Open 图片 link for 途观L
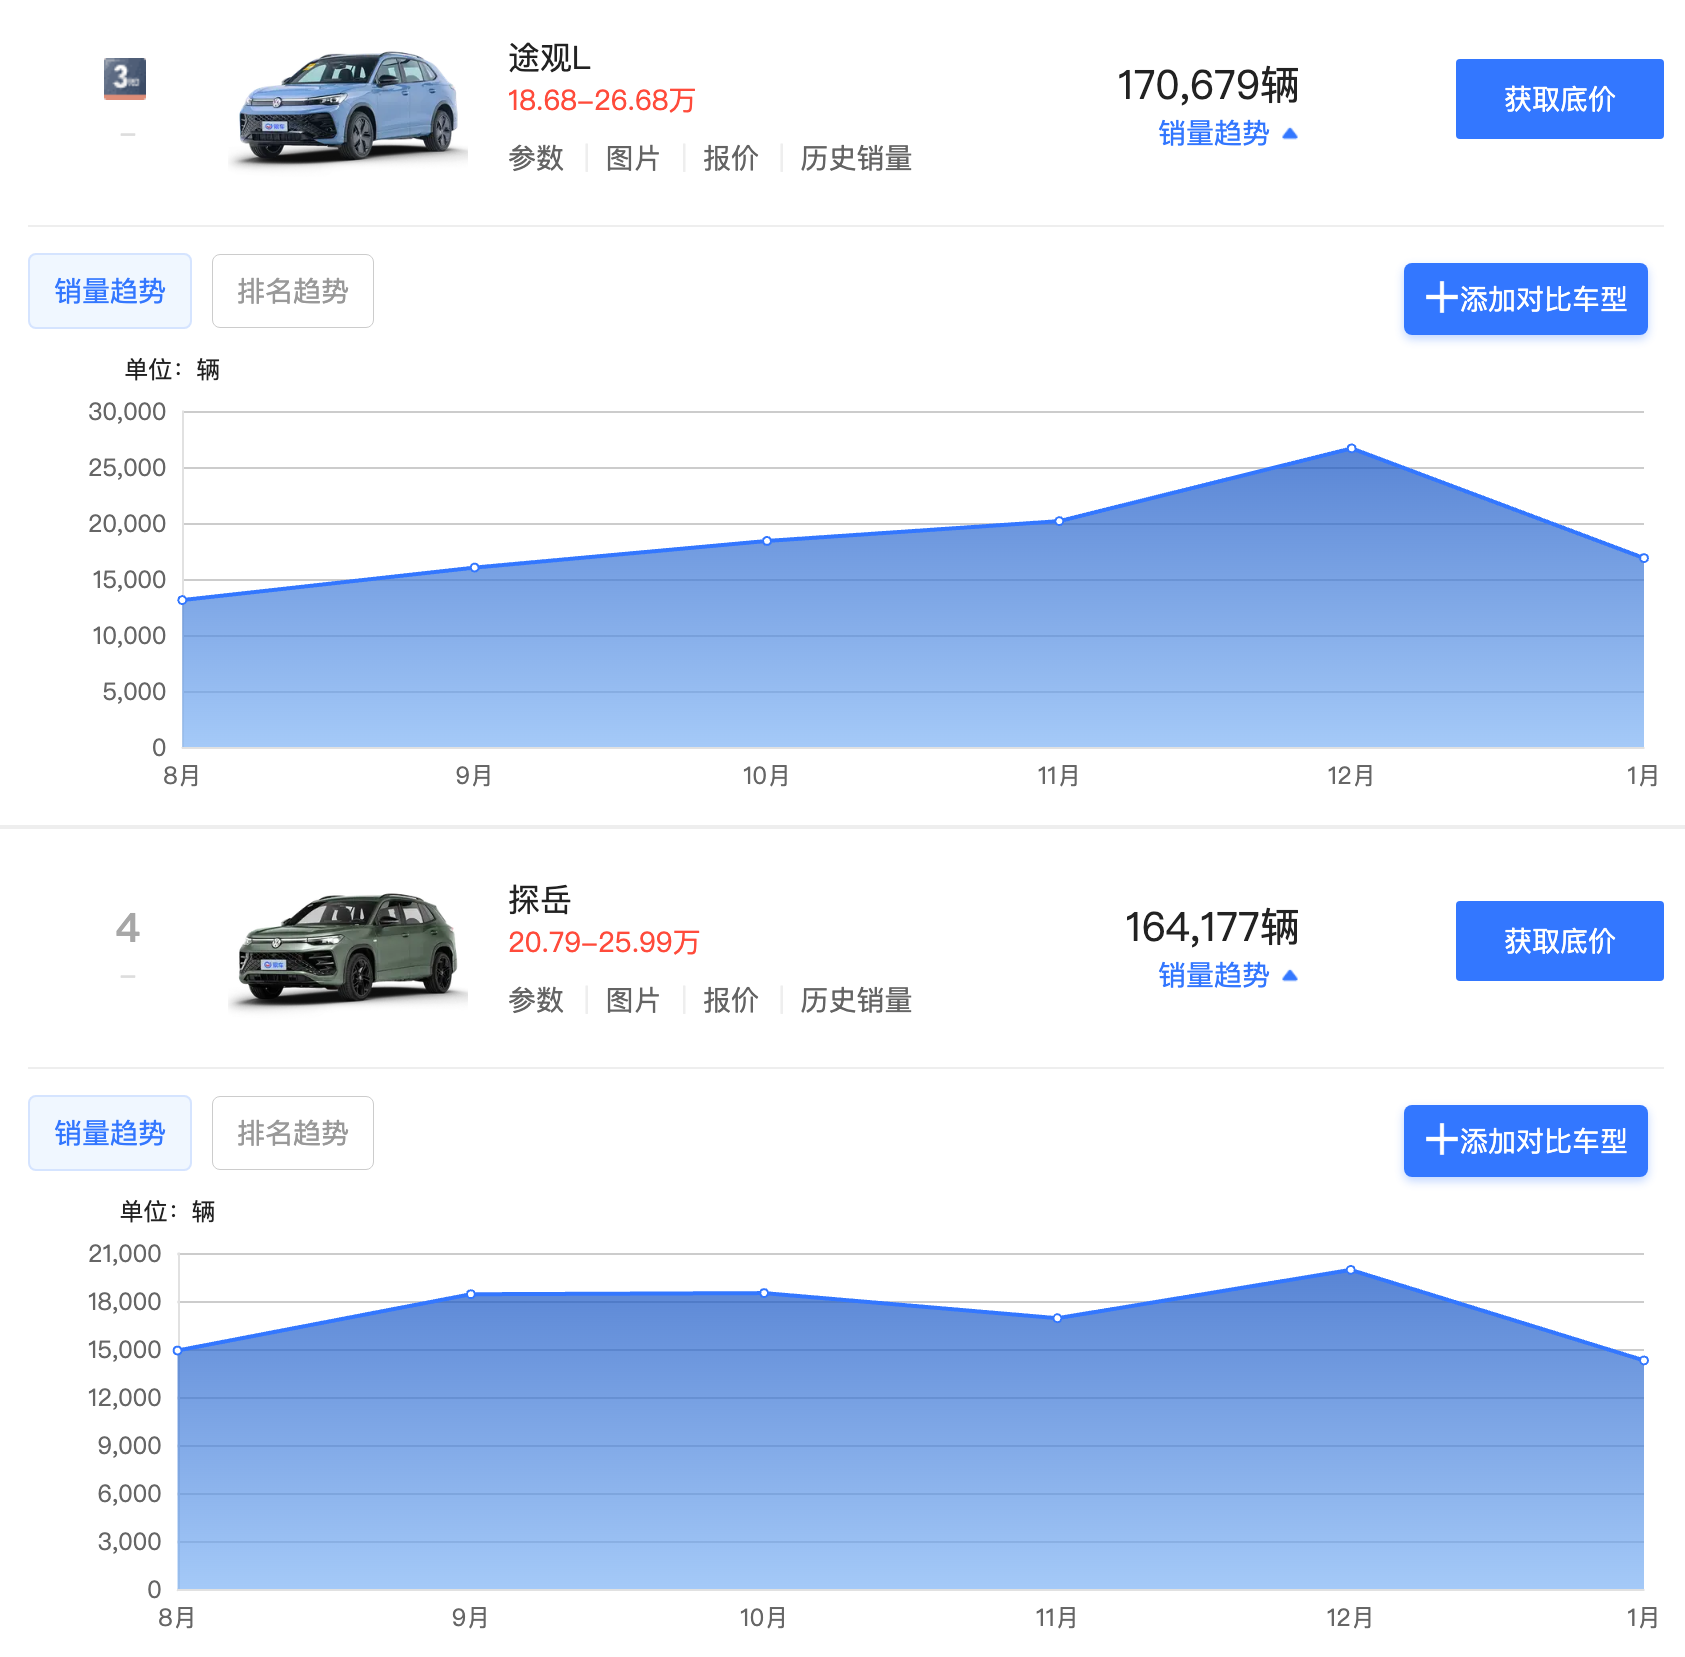1685x1657 pixels. coord(633,158)
